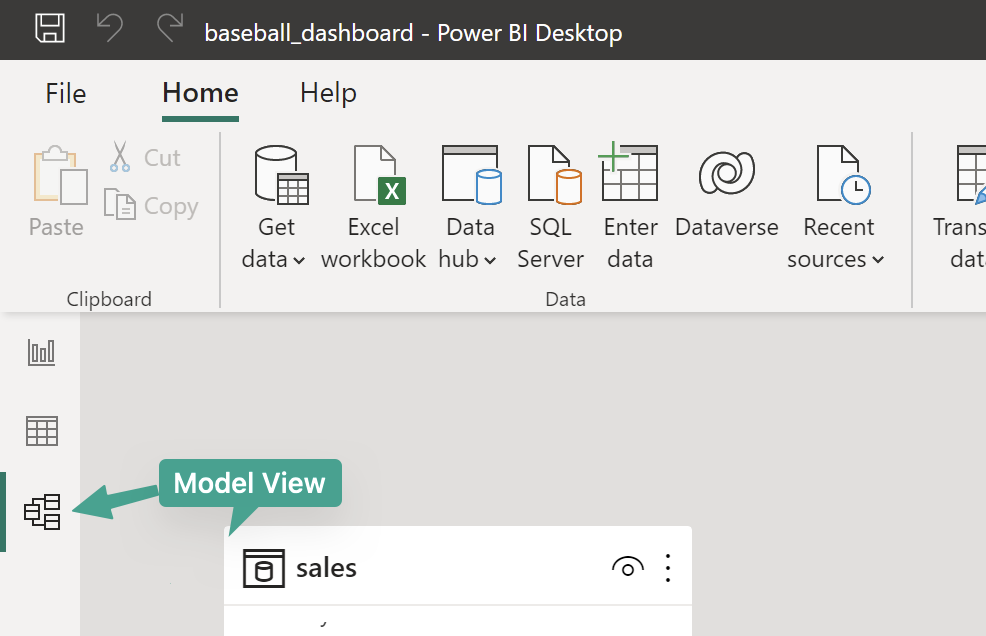Viewport: 986px width, 636px height.
Task: Click the Undo arrow
Action: [x=109, y=29]
